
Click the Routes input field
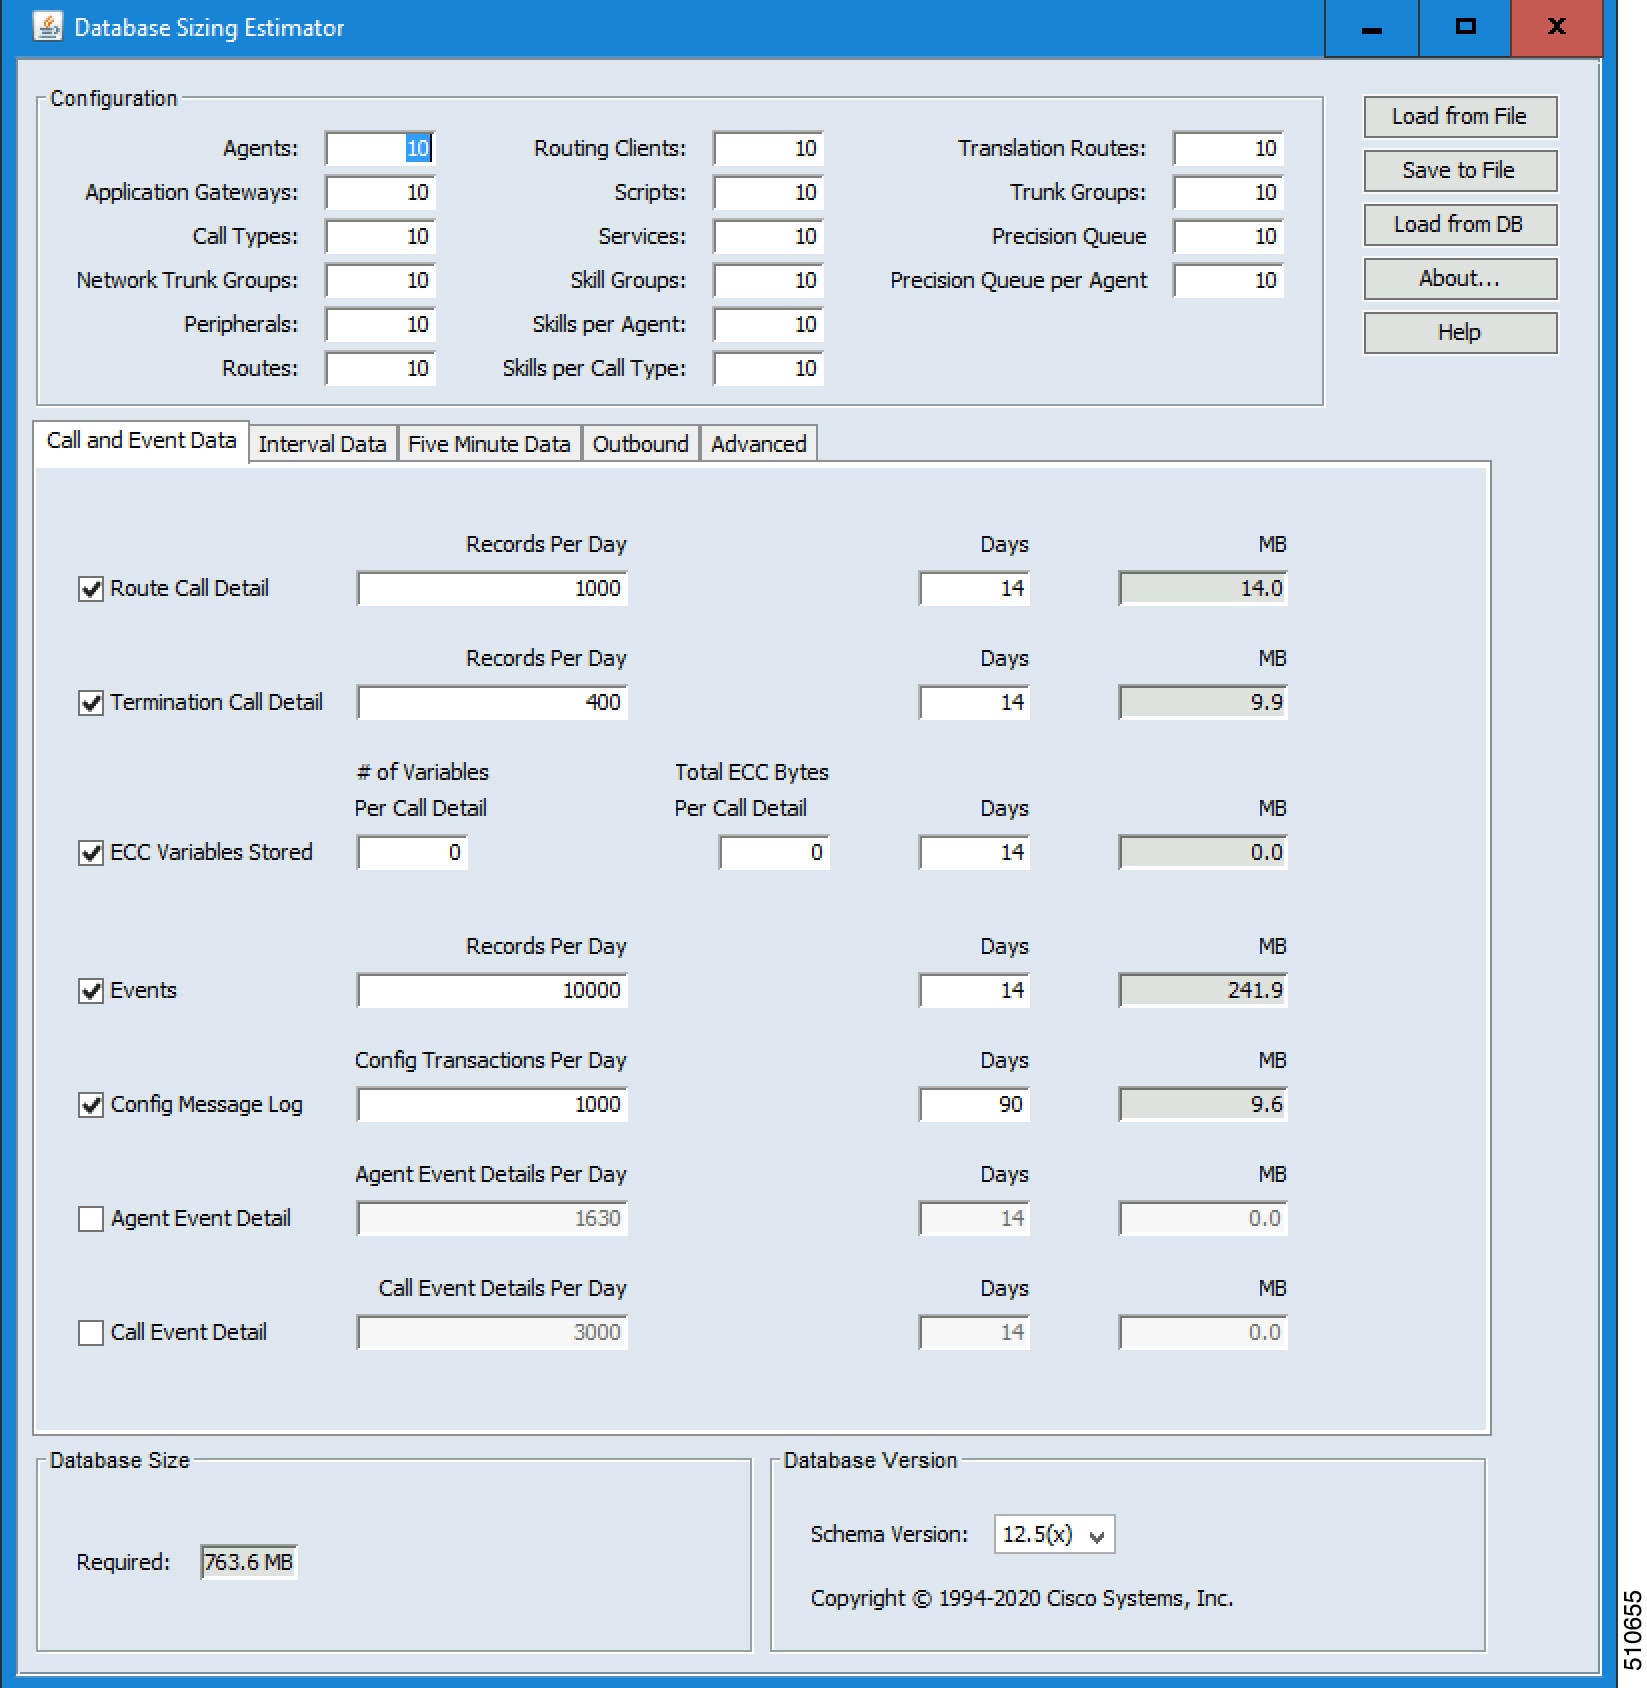[380, 369]
